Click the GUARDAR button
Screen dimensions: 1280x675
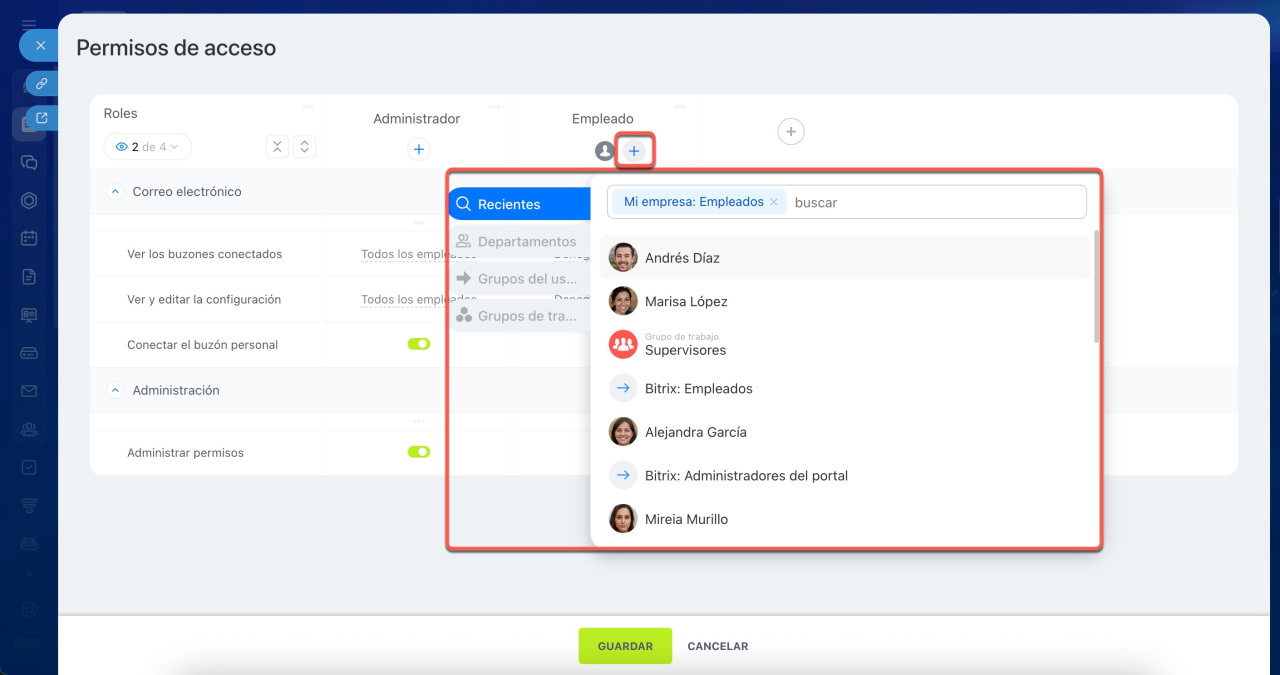pyautogui.click(x=625, y=646)
